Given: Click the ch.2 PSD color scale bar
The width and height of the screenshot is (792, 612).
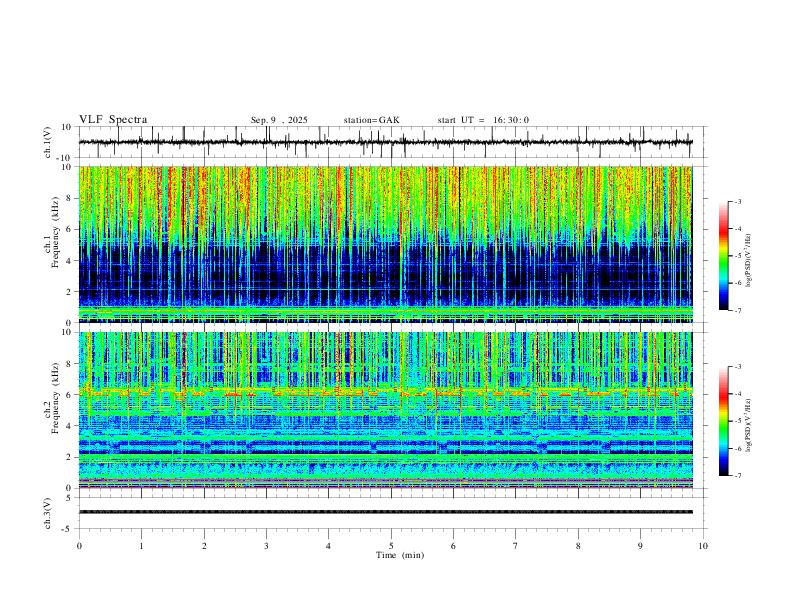Looking at the screenshot, I should pyautogui.click(x=723, y=421).
